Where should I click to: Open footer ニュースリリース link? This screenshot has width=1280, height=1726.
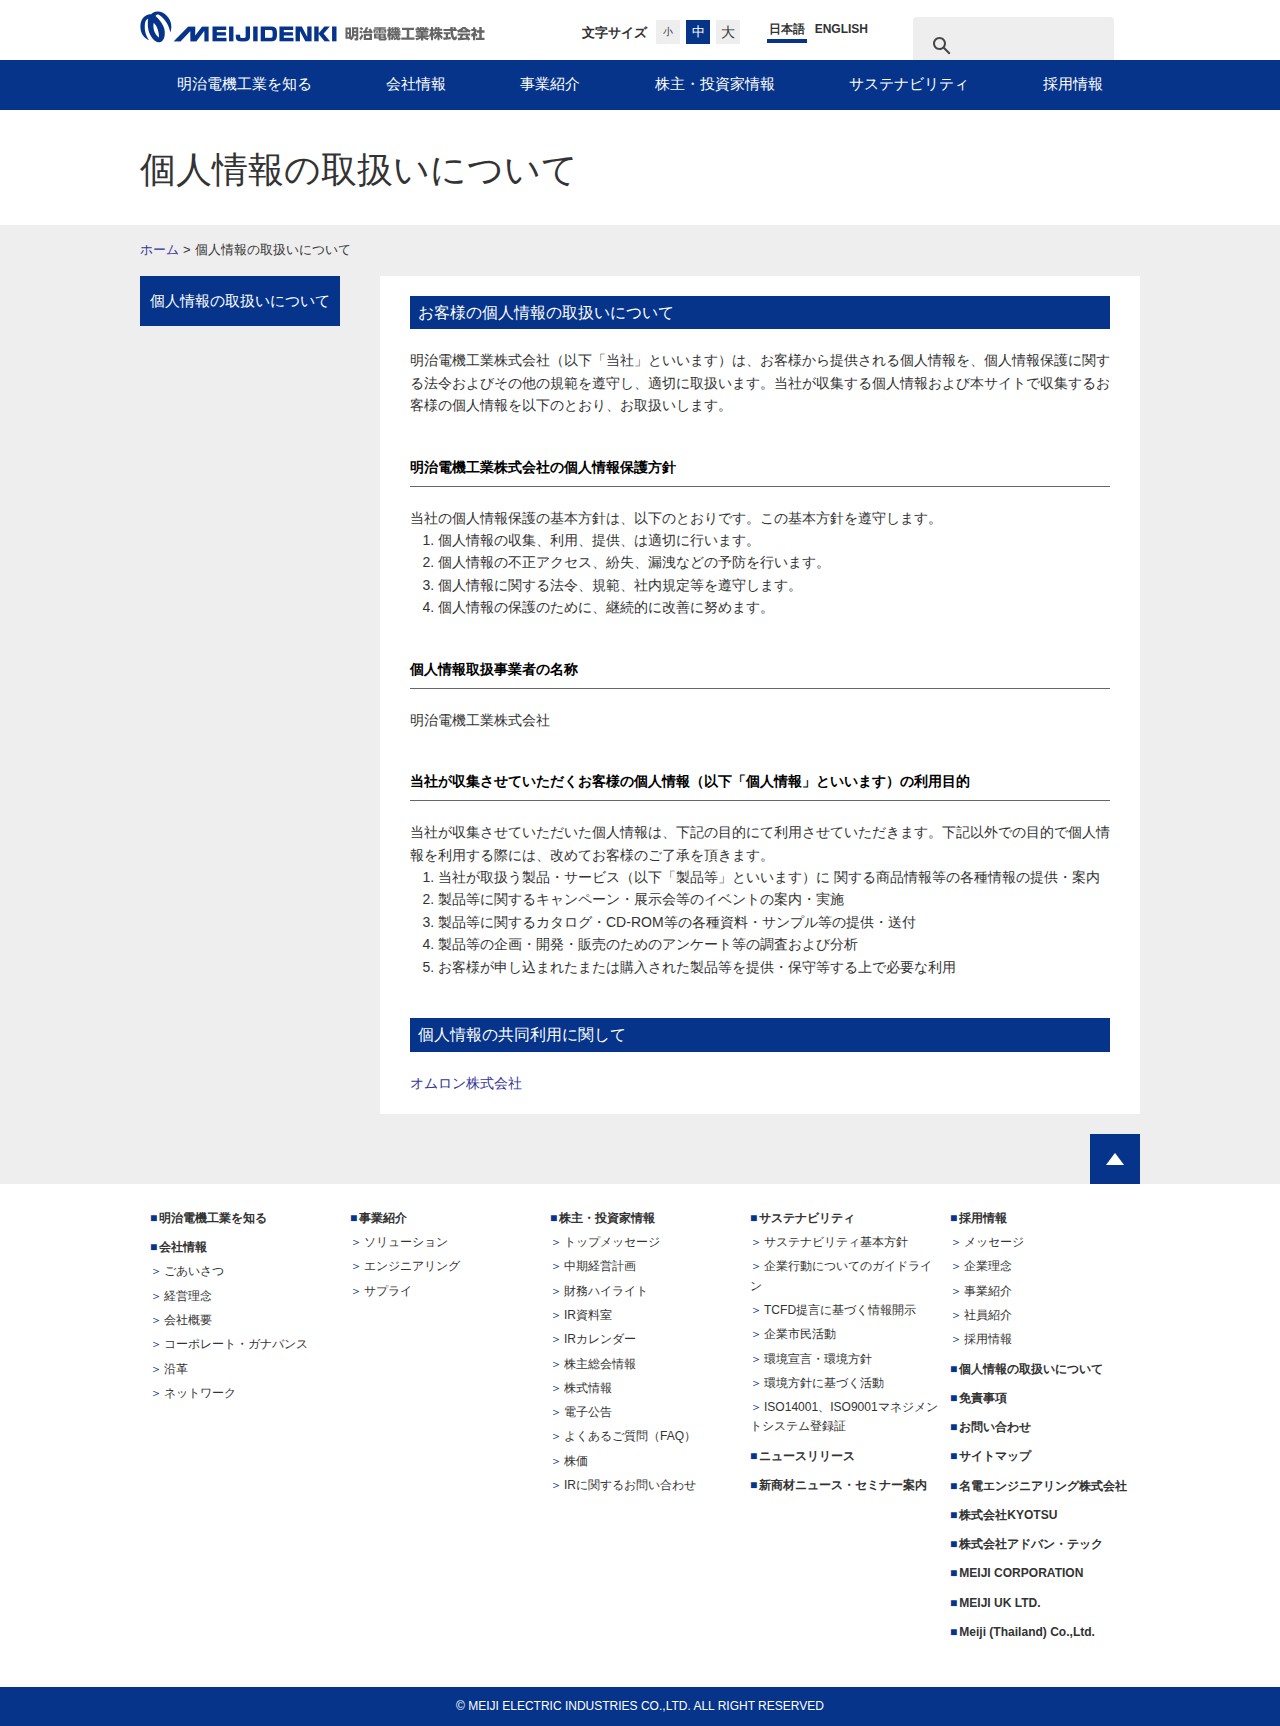pyautogui.click(x=806, y=1456)
